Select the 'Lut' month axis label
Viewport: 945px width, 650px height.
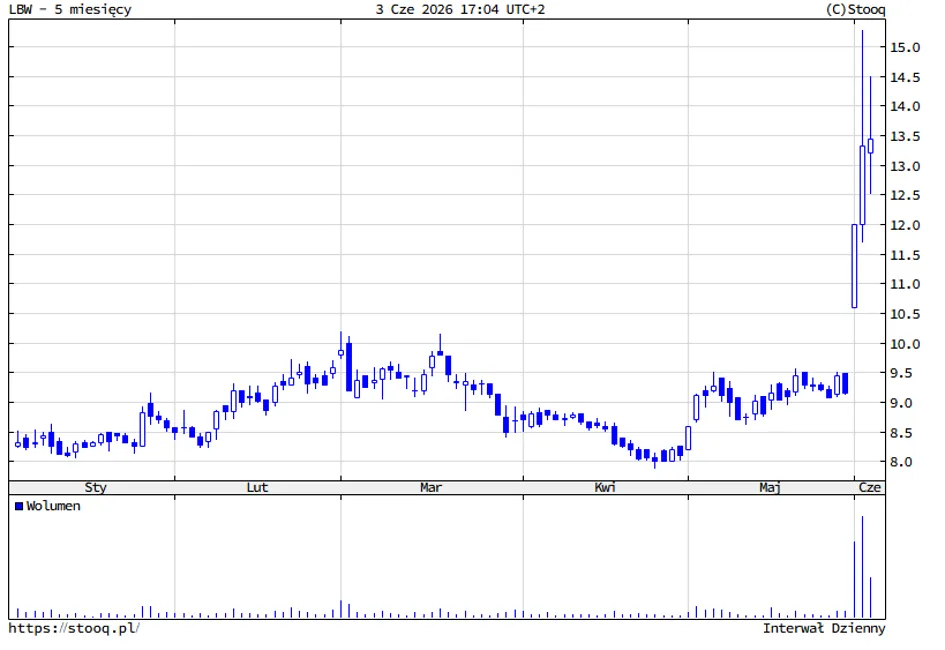click(257, 487)
